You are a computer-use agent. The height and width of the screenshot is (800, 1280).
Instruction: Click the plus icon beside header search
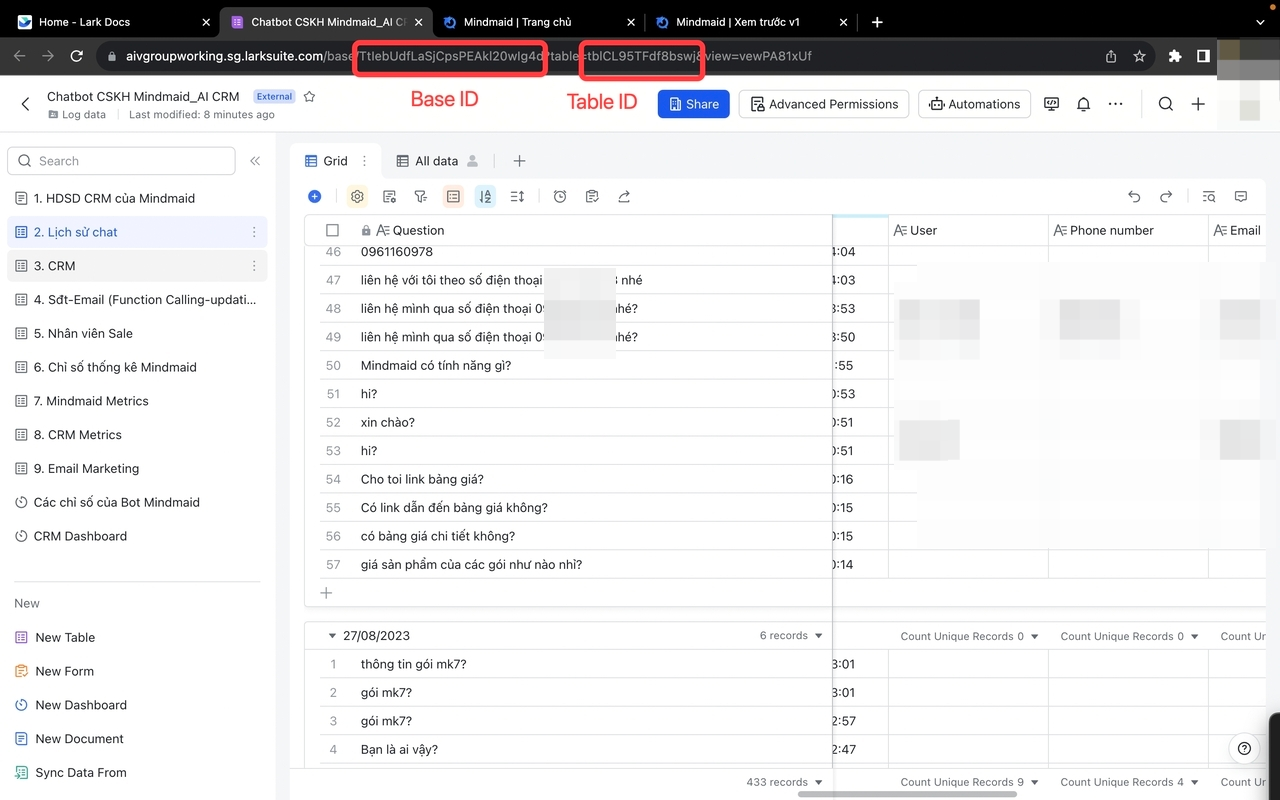[x=1198, y=104]
